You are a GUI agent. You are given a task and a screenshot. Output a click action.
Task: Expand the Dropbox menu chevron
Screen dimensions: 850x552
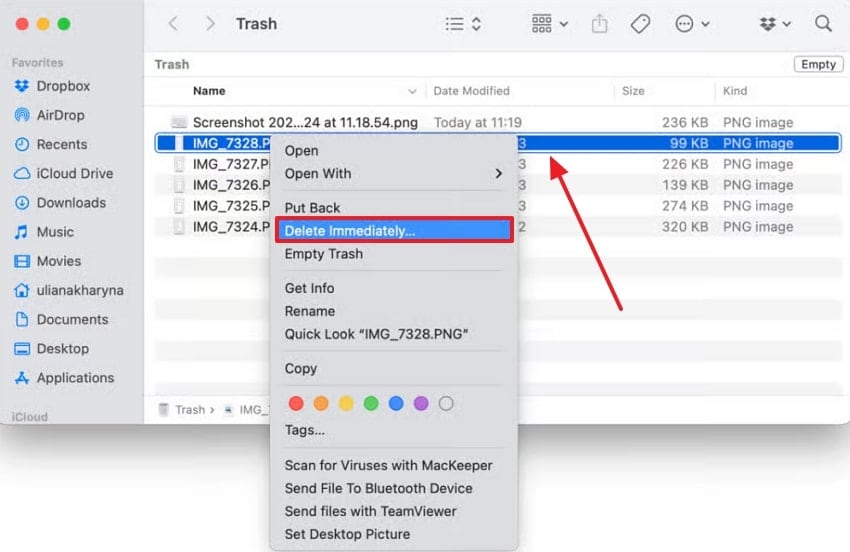click(787, 24)
